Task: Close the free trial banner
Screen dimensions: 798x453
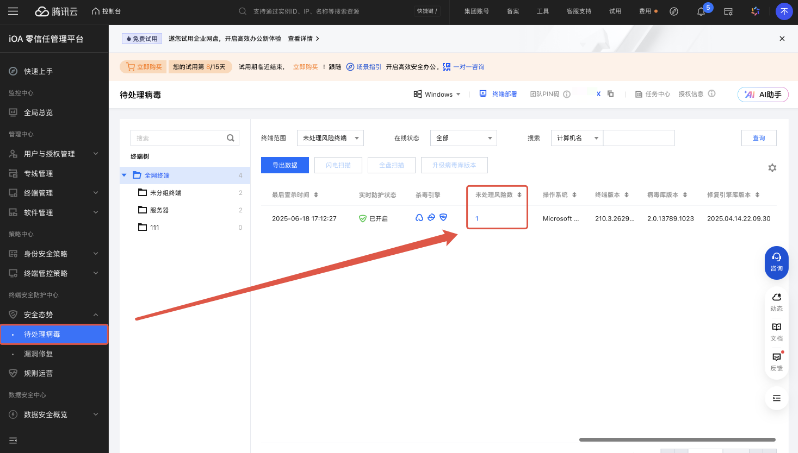Action: tap(782, 38)
